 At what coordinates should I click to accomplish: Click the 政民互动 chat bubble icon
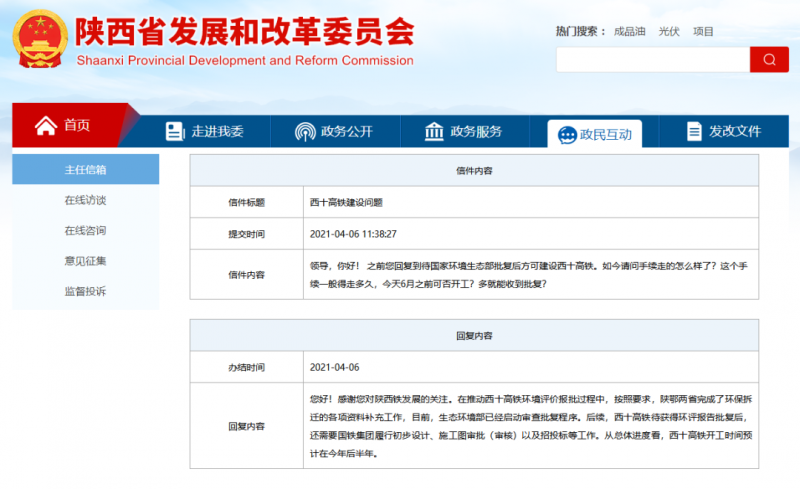pyautogui.click(x=567, y=134)
